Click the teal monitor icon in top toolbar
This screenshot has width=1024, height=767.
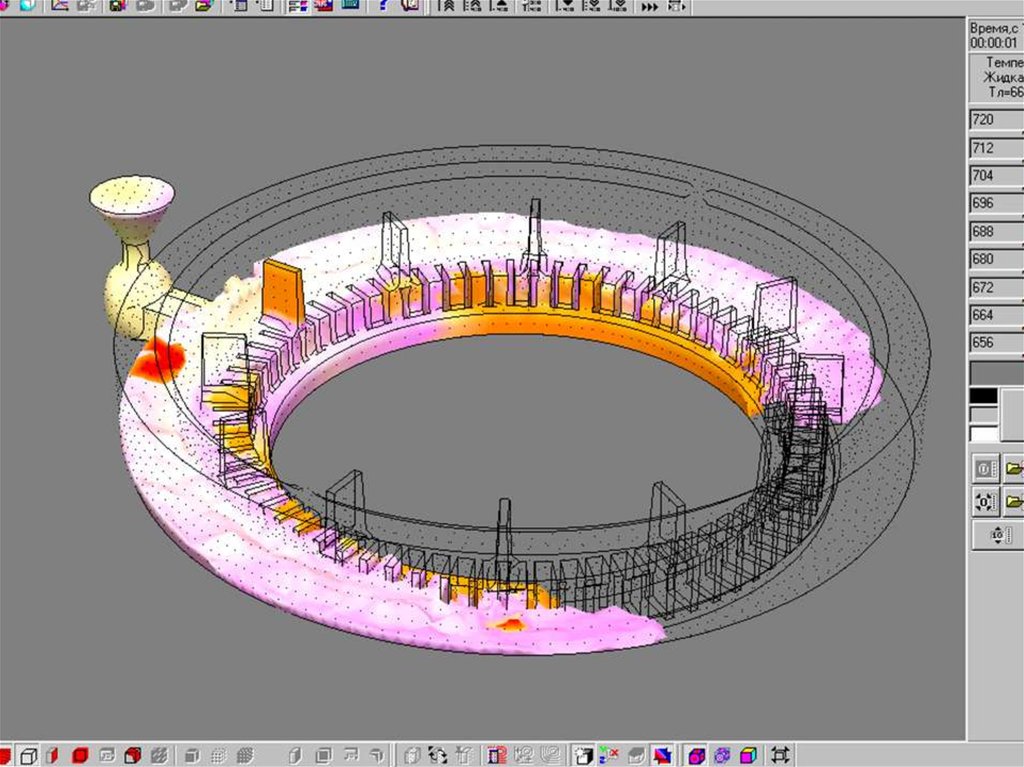[x=350, y=5]
